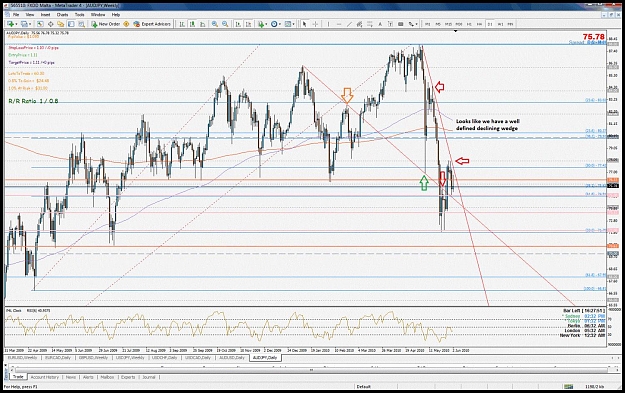Open the Indicators list icon
The height and width of the screenshot is (393, 625).
[261, 24]
